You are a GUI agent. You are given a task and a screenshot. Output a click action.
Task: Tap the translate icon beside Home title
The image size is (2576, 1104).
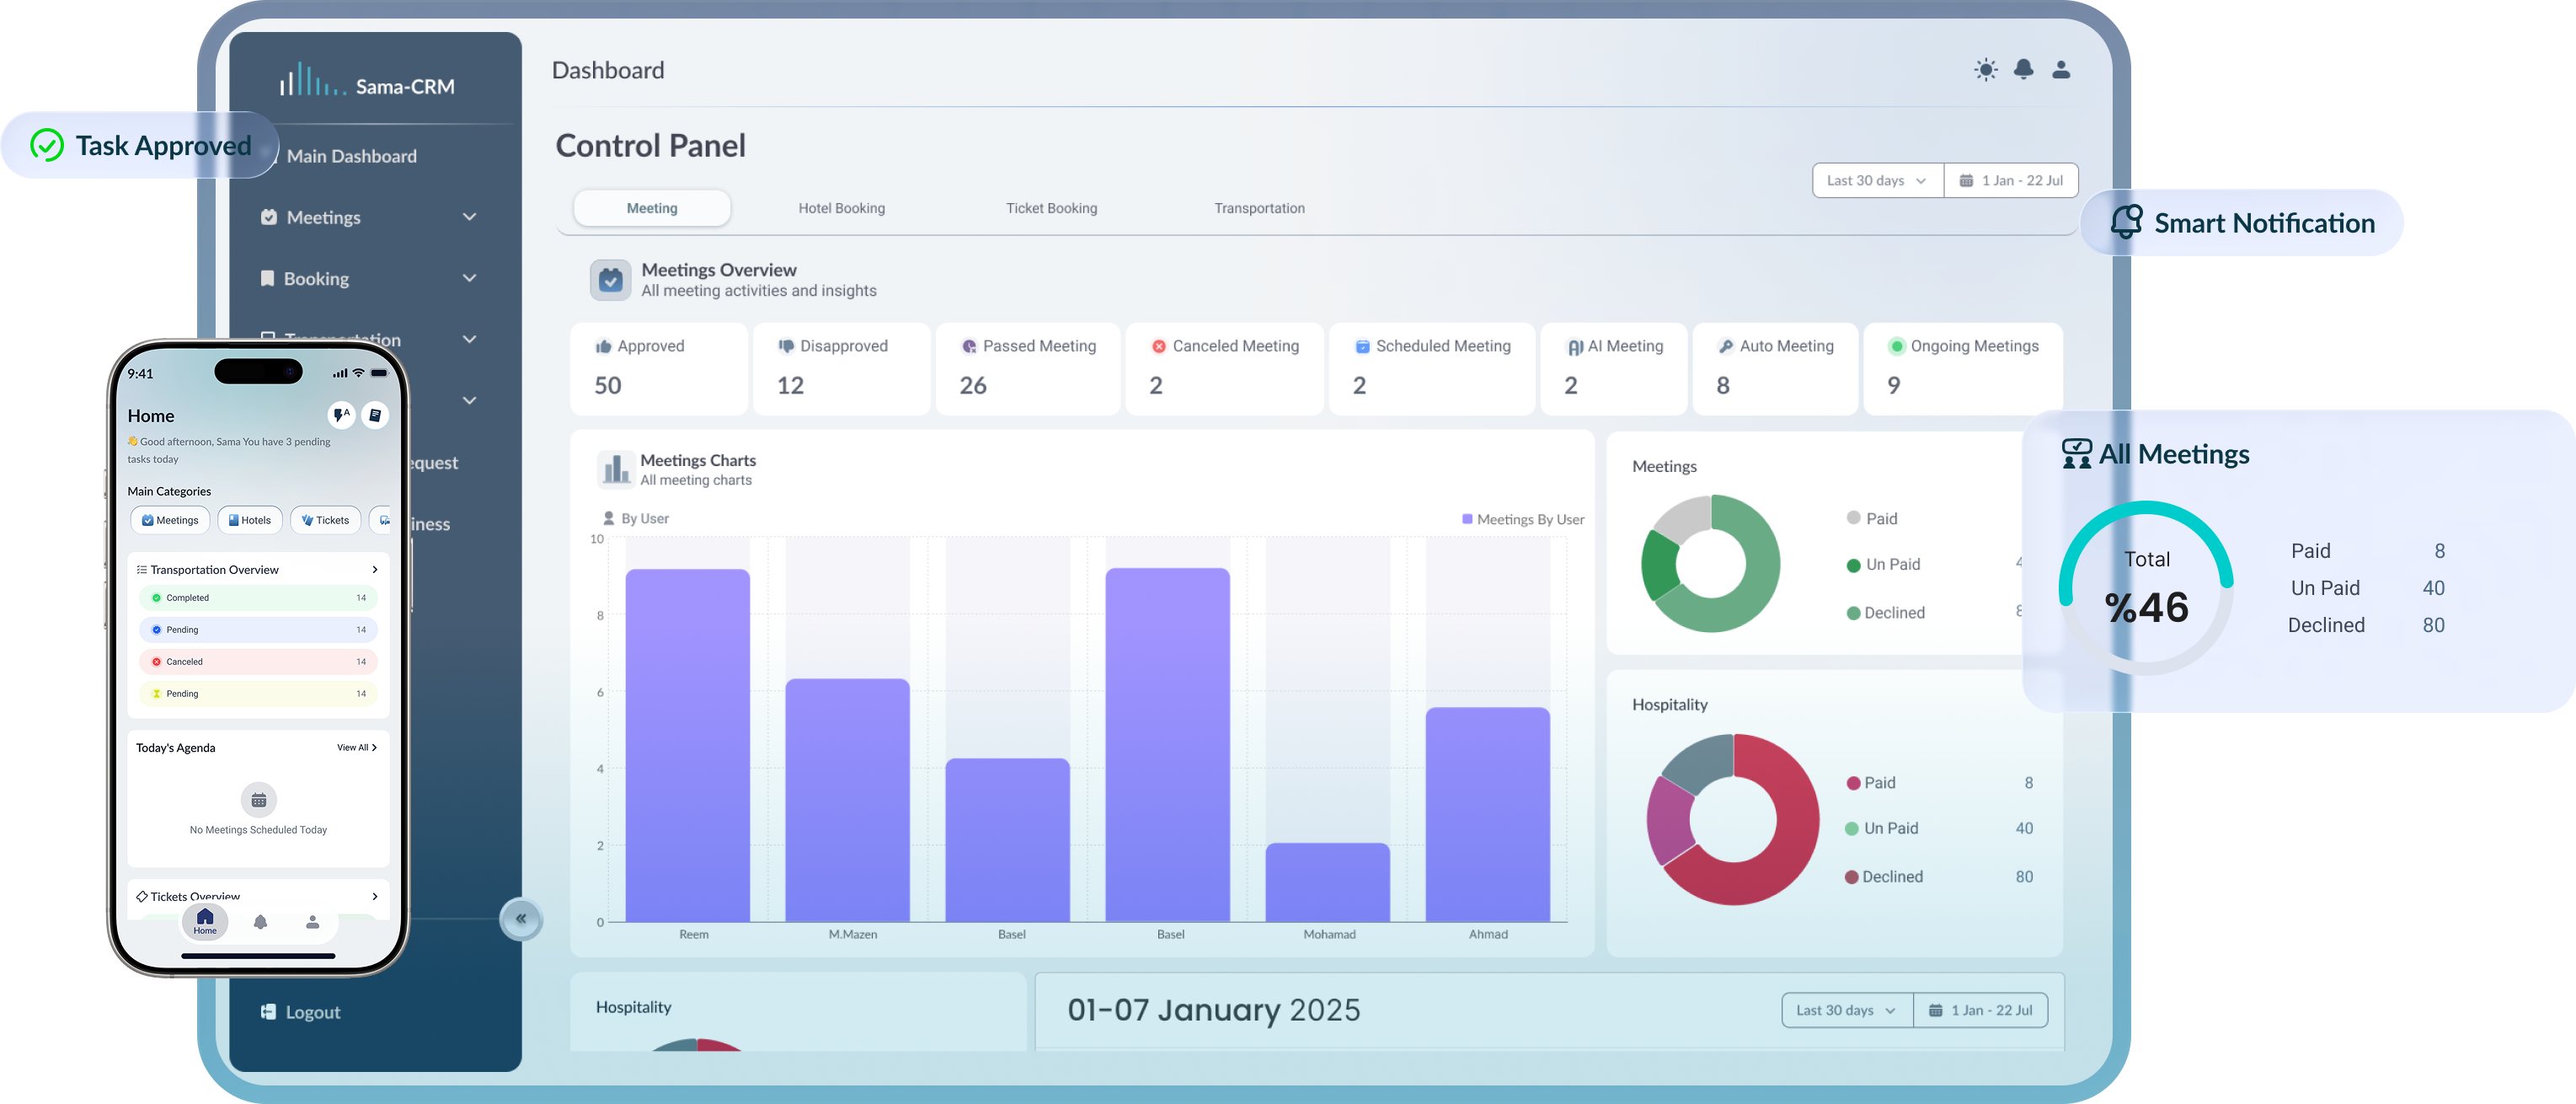(x=341, y=415)
